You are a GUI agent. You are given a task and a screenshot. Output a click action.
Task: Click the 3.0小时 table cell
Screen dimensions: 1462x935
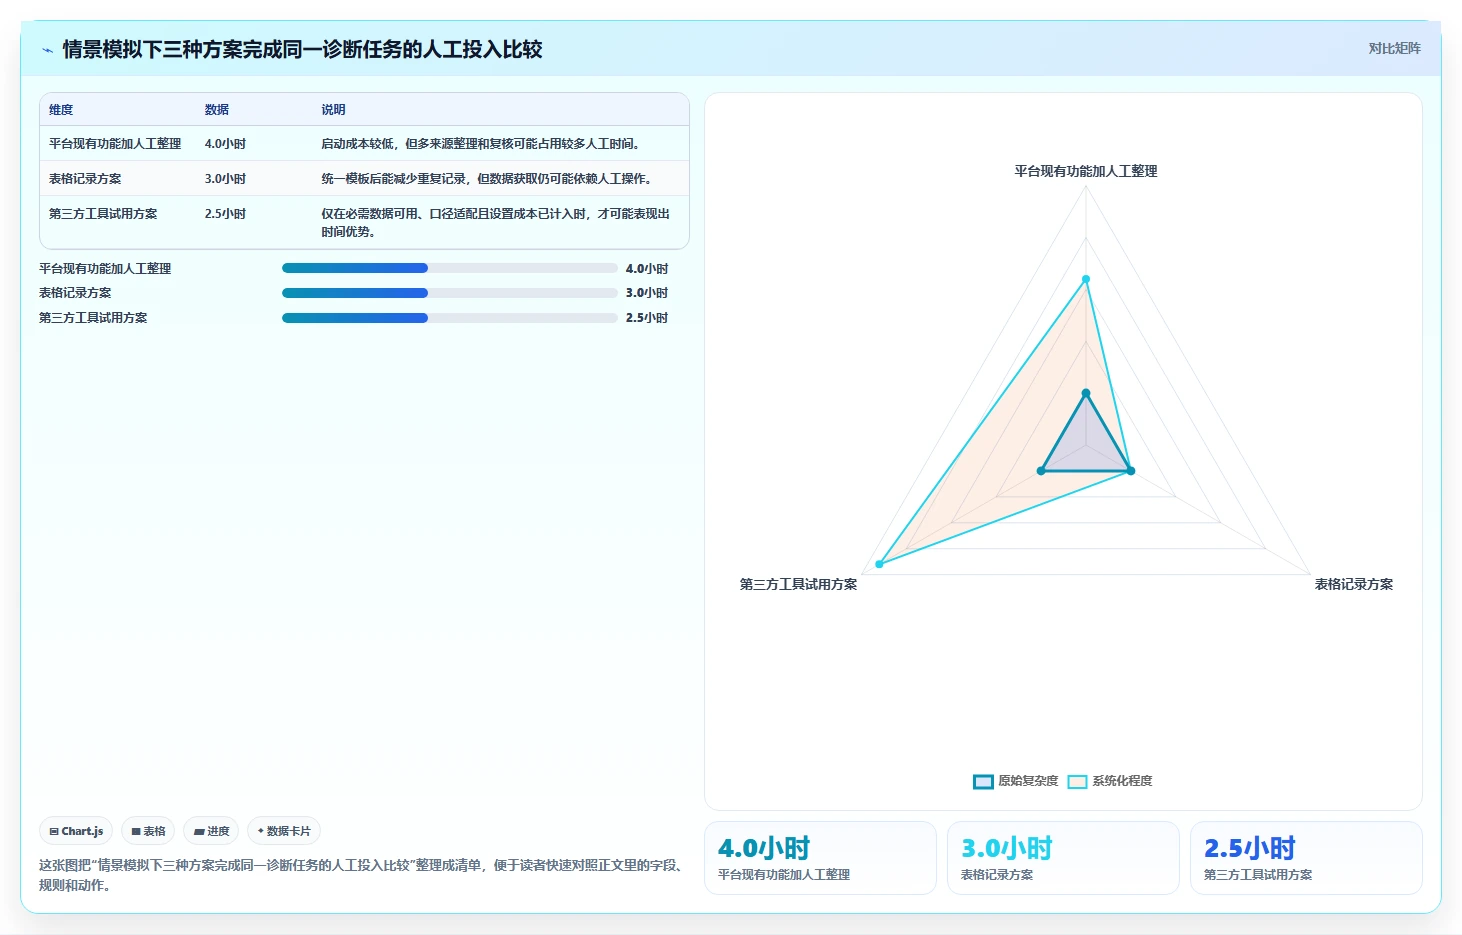coord(225,179)
